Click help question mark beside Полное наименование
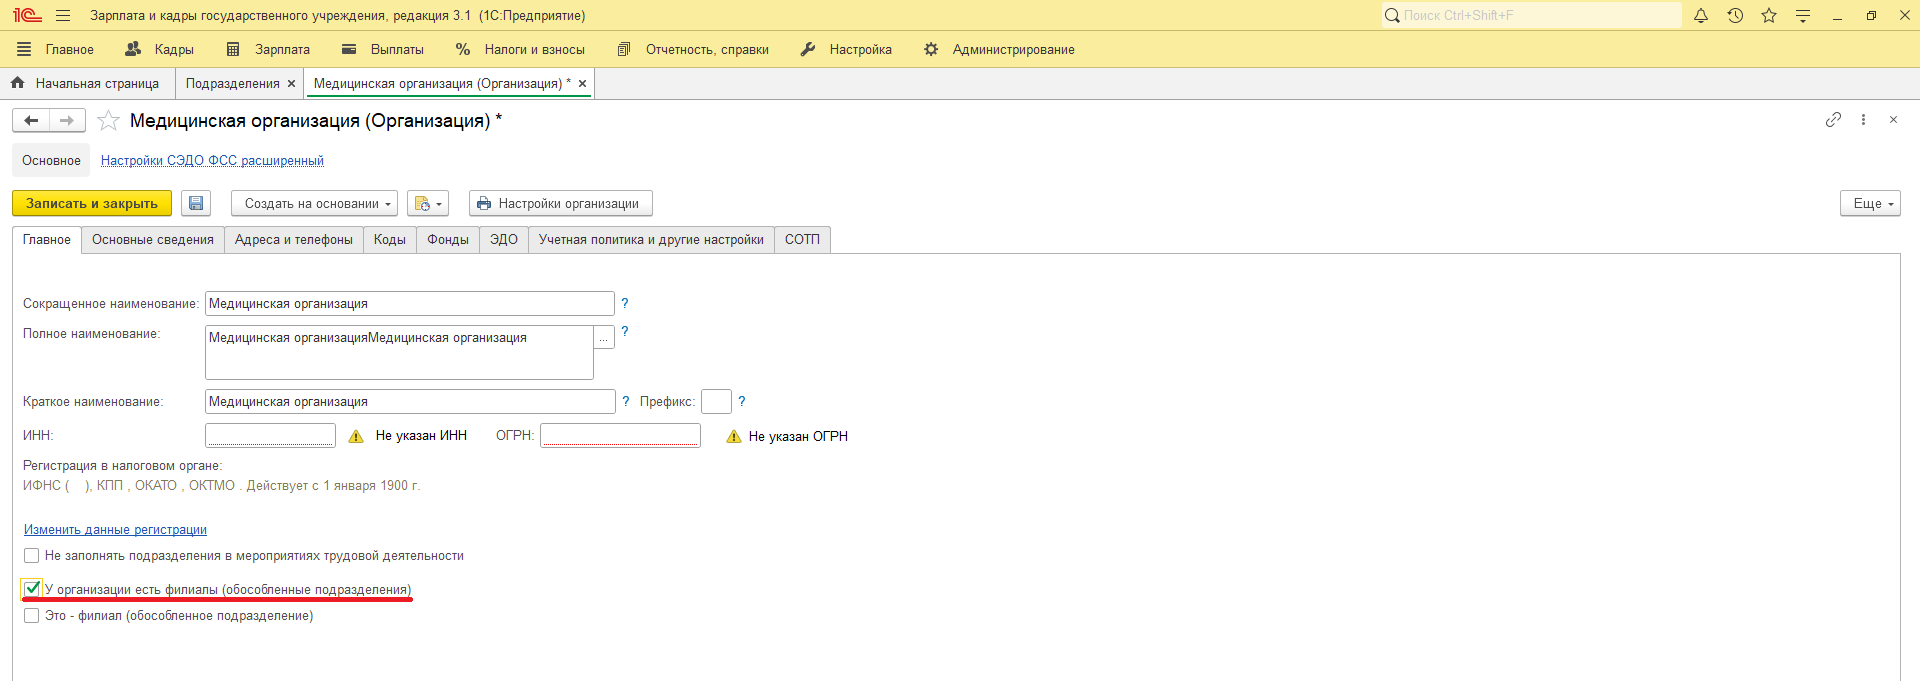This screenshot has height=681, width=1920. [x=625, y=331]
